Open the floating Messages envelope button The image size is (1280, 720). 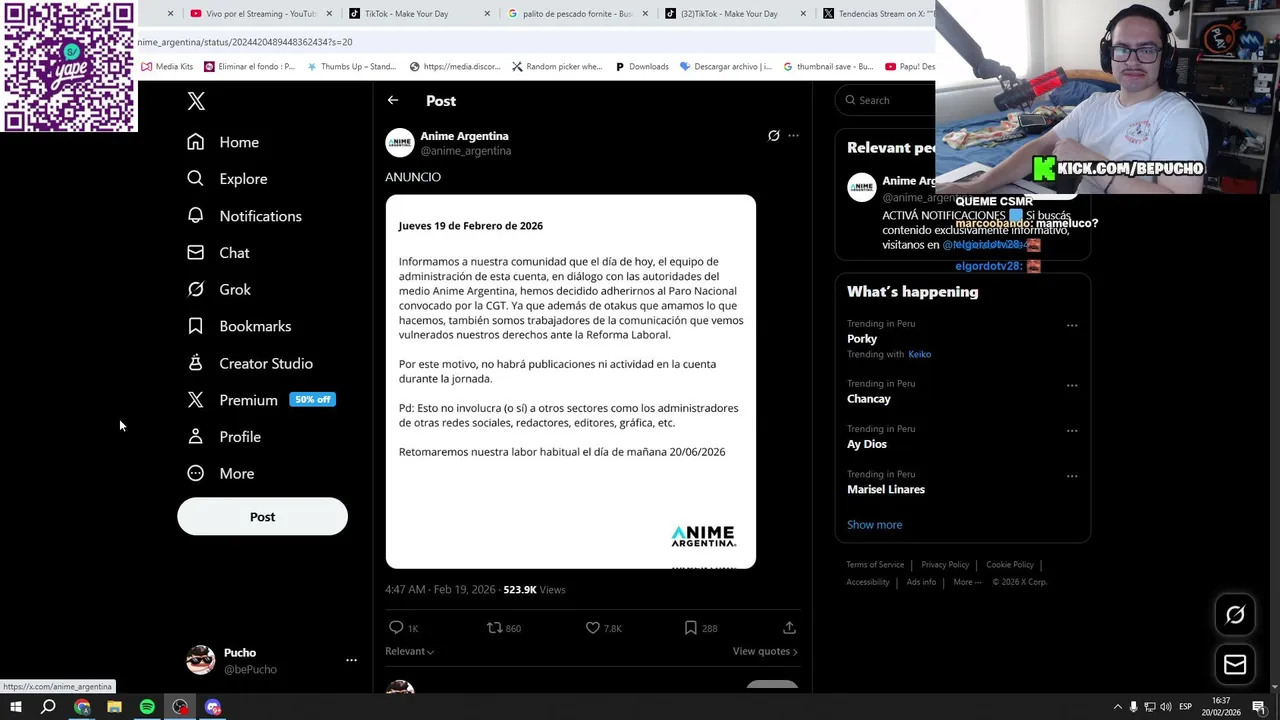(1235, 664)
